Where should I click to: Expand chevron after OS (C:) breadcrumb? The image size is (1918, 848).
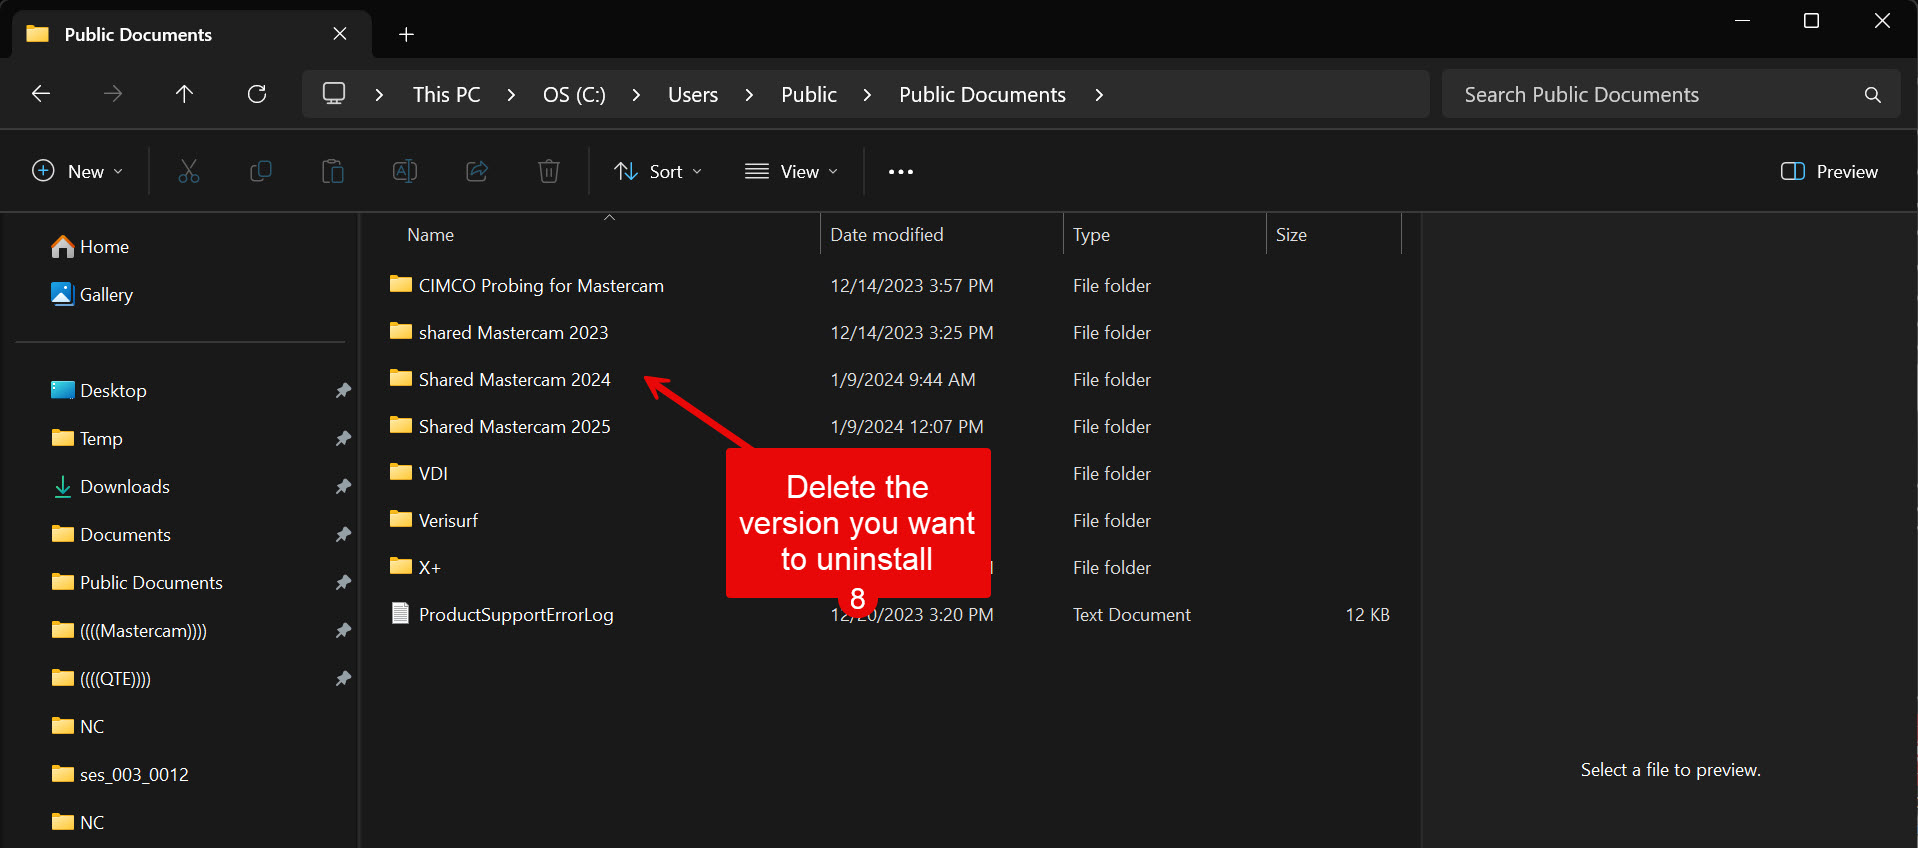click(x=636, y=95)
